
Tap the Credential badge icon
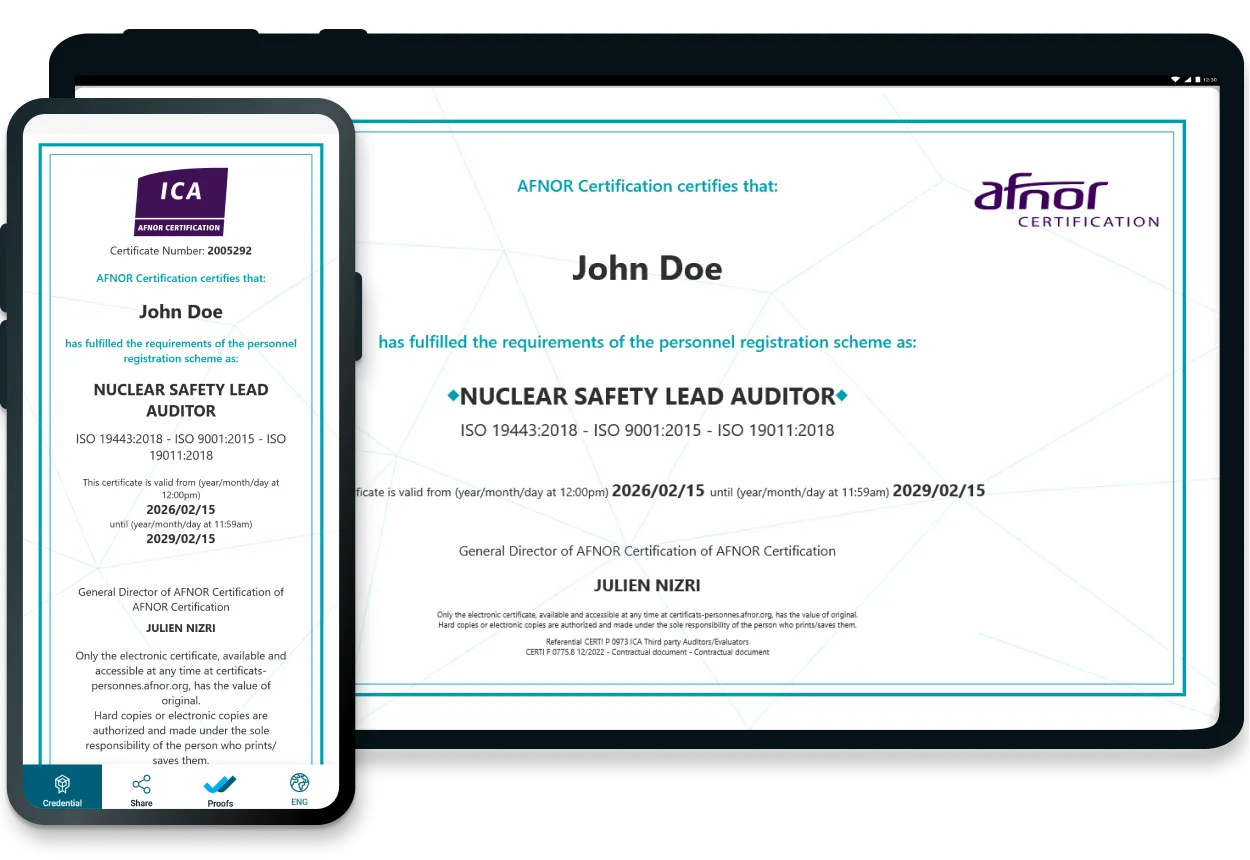point(62,783)
